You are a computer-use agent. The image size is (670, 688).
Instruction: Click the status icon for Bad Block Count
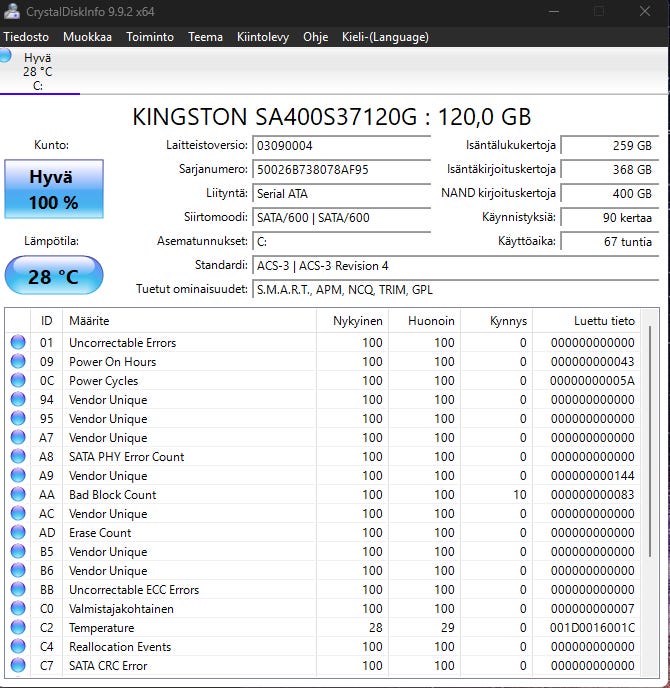click(18, 494)
